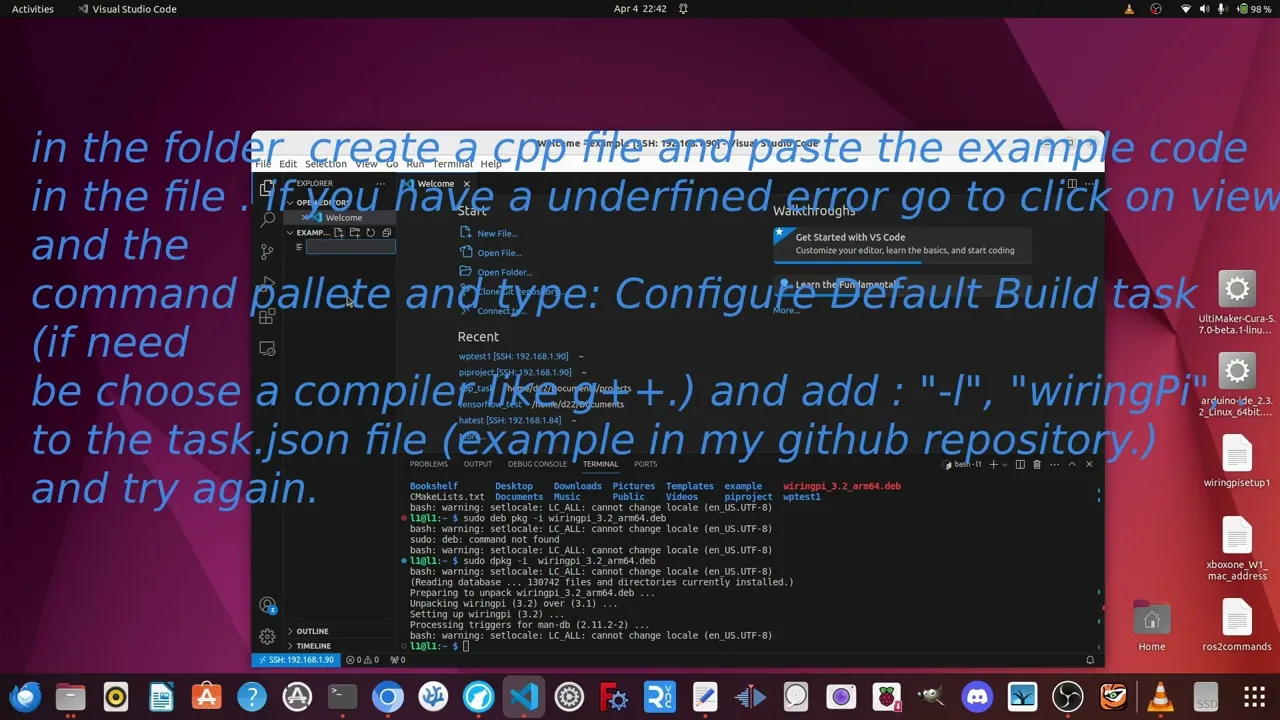
Task: Click New File link on Welcome page
Action: [489, 234]
